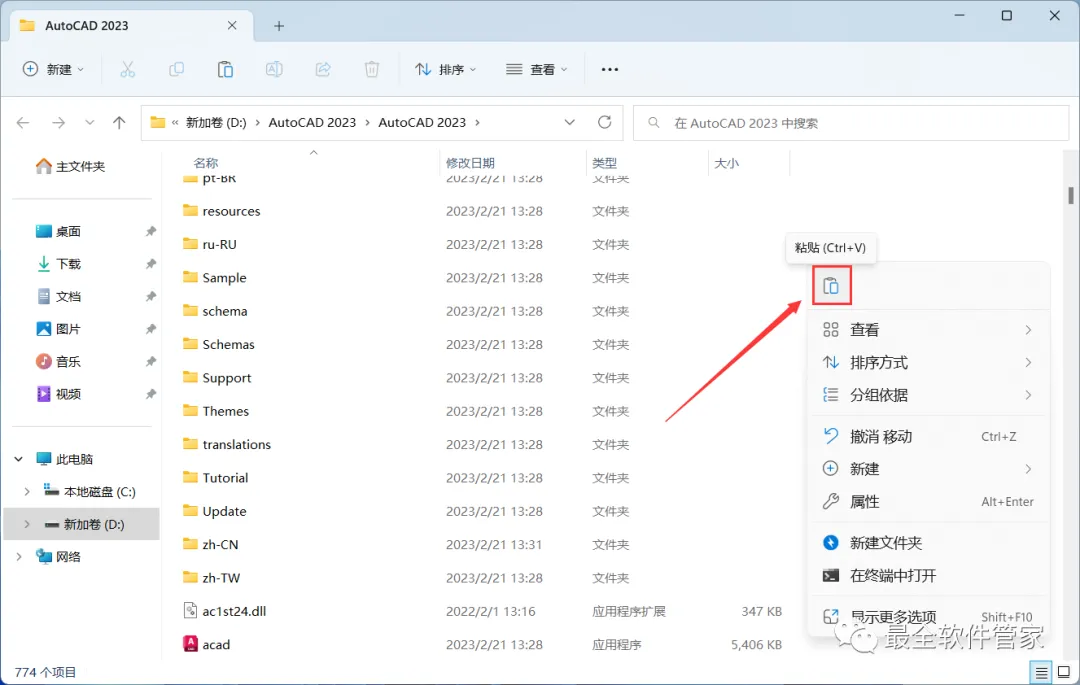
Task: Sort by the 修改日期 column header
Action: 470,162
